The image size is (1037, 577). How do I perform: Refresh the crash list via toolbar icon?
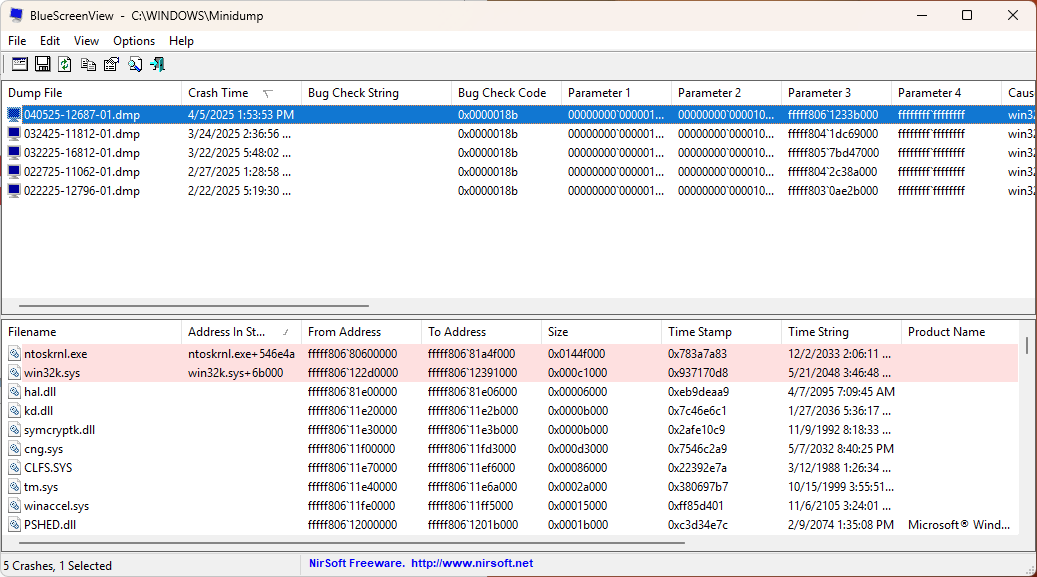(x=65, y=64)
